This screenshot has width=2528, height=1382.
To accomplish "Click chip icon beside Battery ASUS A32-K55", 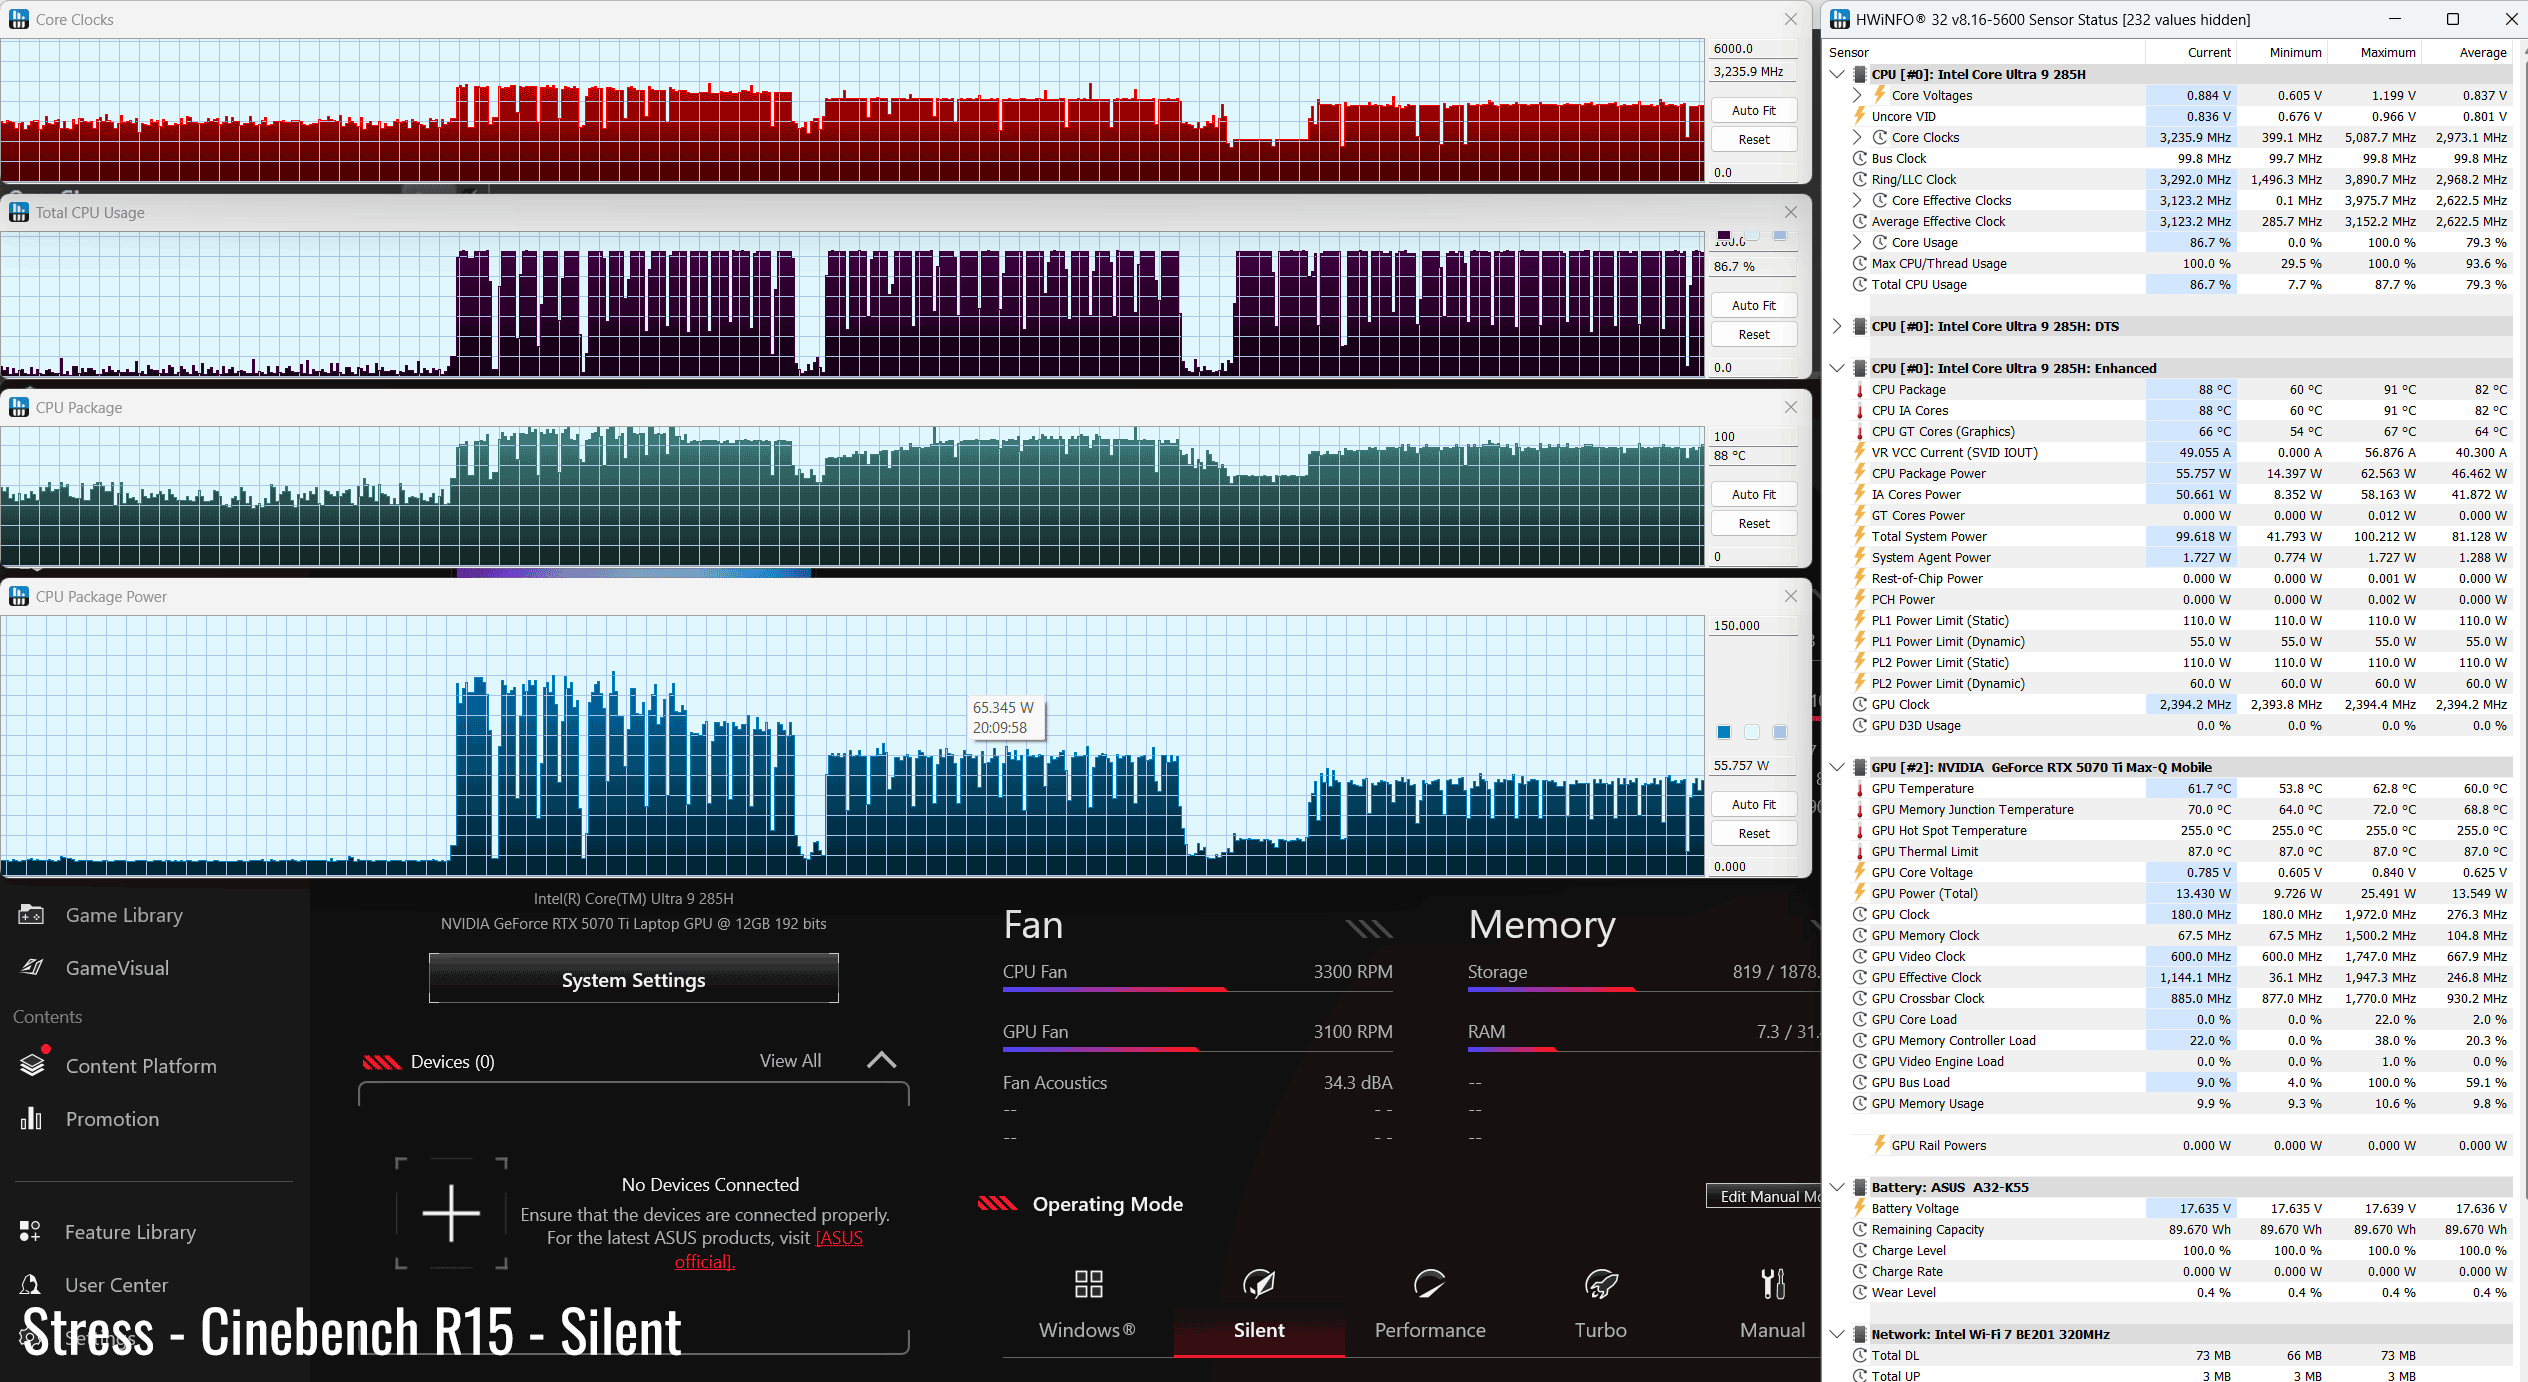I will tap(1859, 1187).
